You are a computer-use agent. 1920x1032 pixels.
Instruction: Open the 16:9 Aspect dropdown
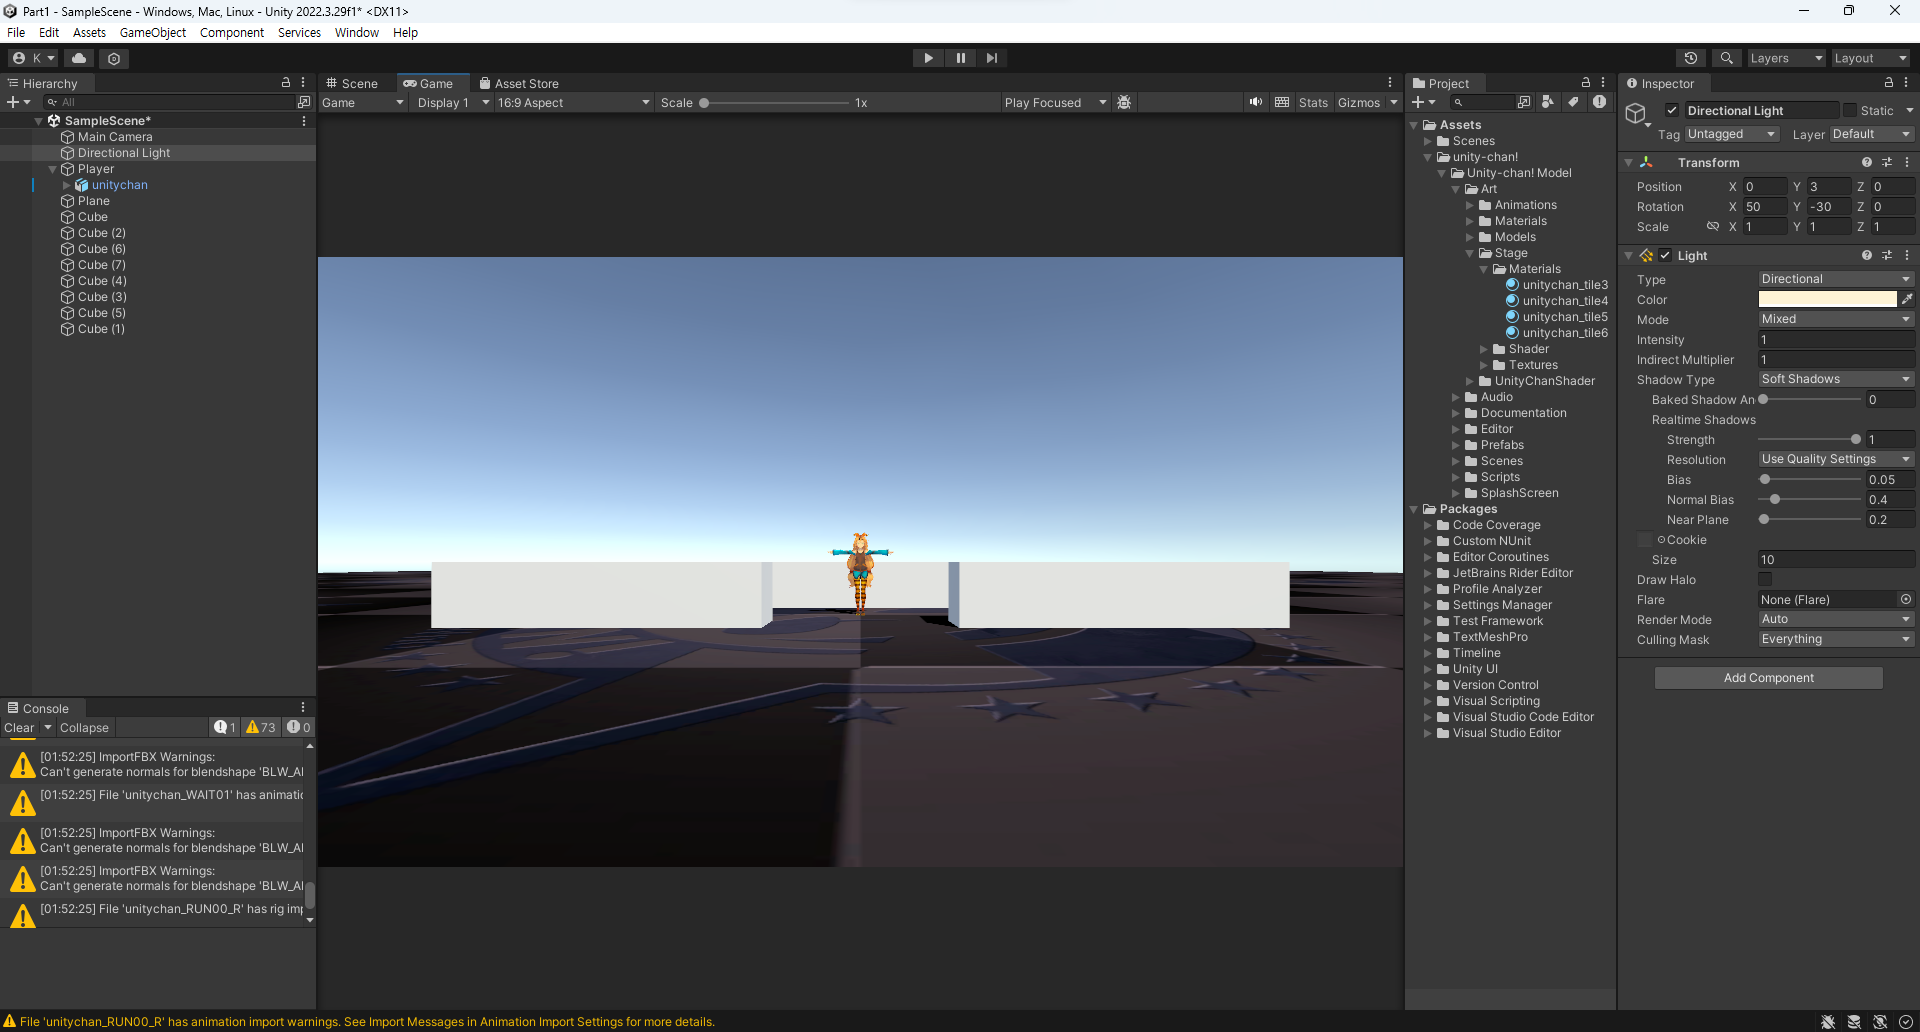pos(574,102)
